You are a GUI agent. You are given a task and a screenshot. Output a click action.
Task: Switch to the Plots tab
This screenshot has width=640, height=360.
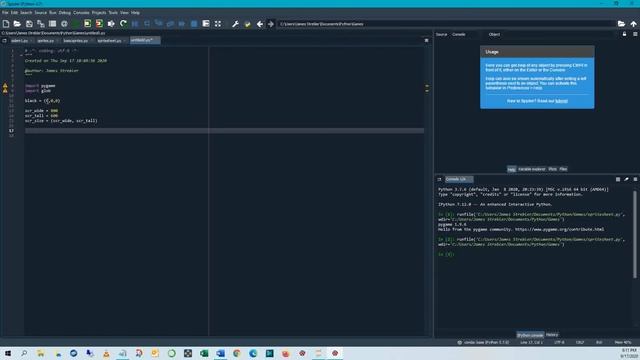pyautogui.click(x=552, y=169)
